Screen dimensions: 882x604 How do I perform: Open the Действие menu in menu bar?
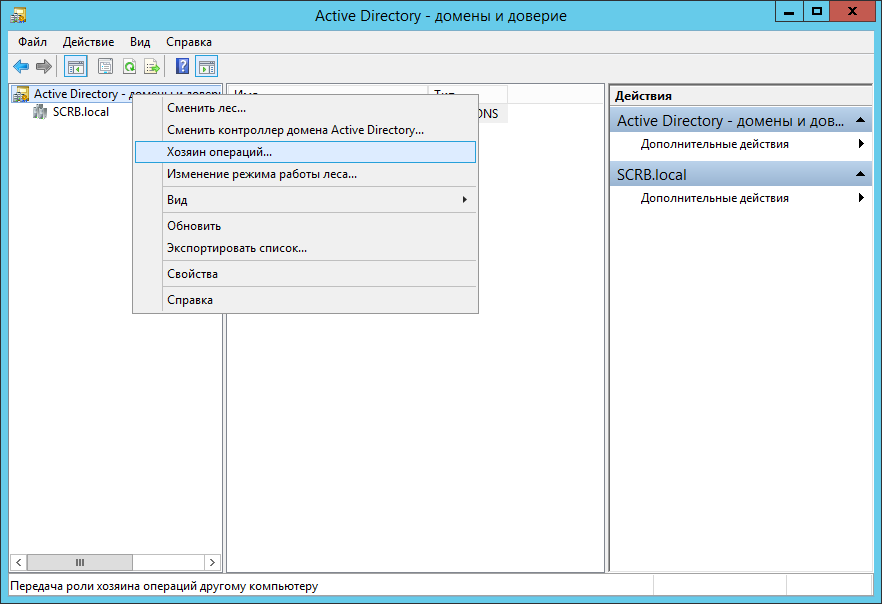pos(88,42)
